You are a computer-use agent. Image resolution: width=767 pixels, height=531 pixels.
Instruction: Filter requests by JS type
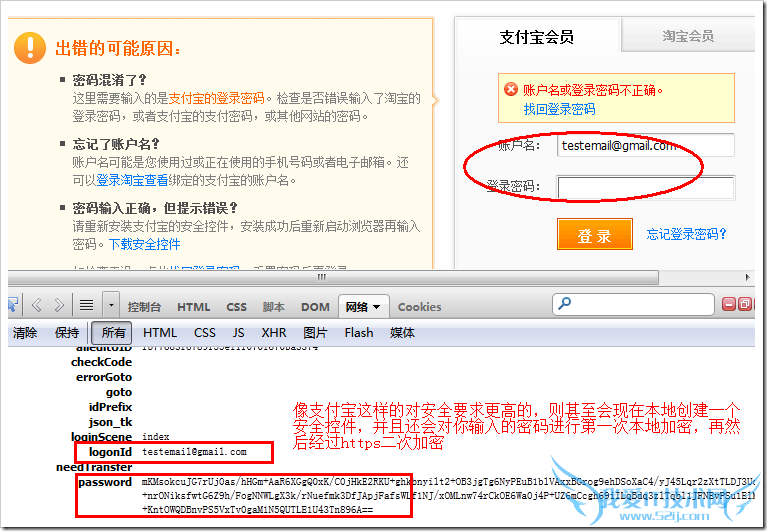click(238, 333)
